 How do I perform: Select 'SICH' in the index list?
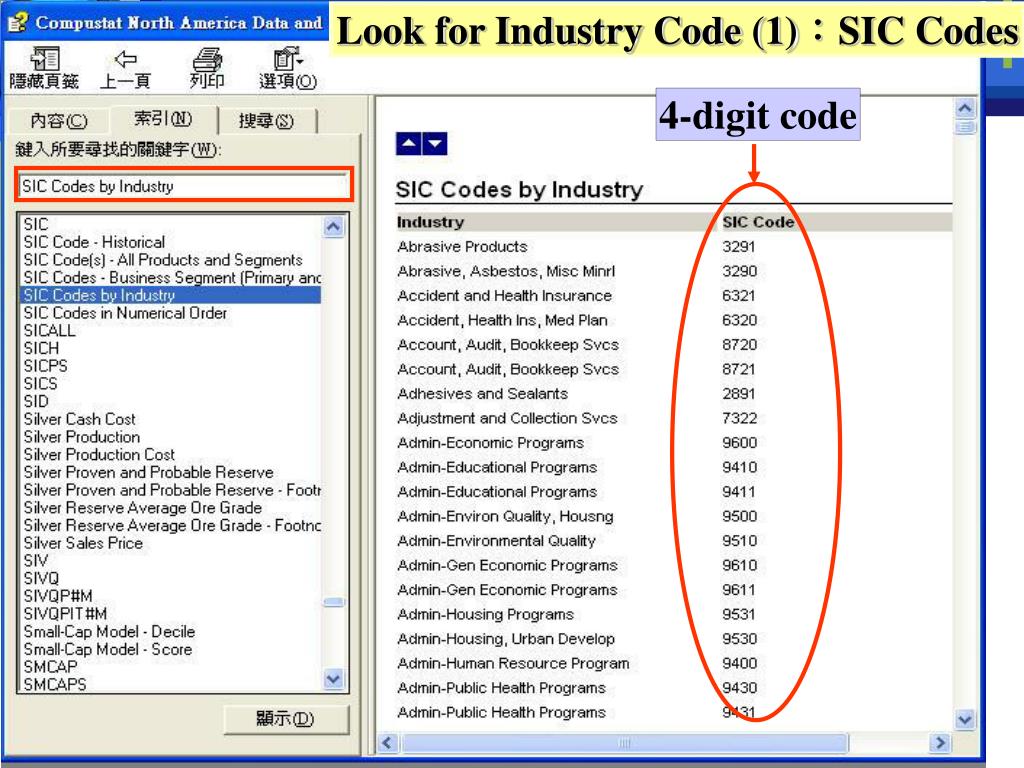(41, 348)
